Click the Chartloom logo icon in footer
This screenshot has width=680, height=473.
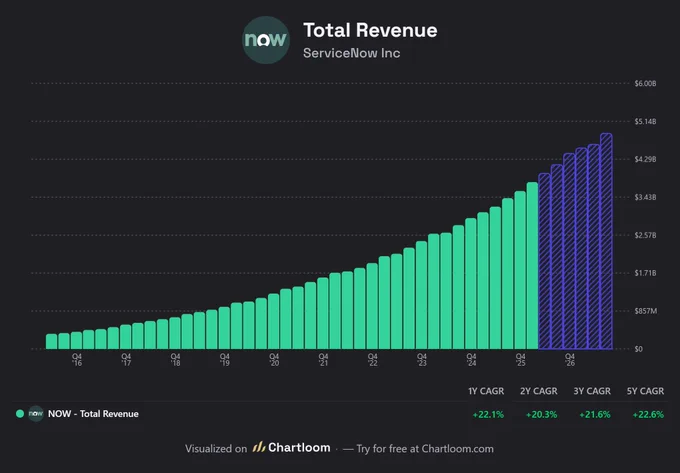[x=259, y=447]
